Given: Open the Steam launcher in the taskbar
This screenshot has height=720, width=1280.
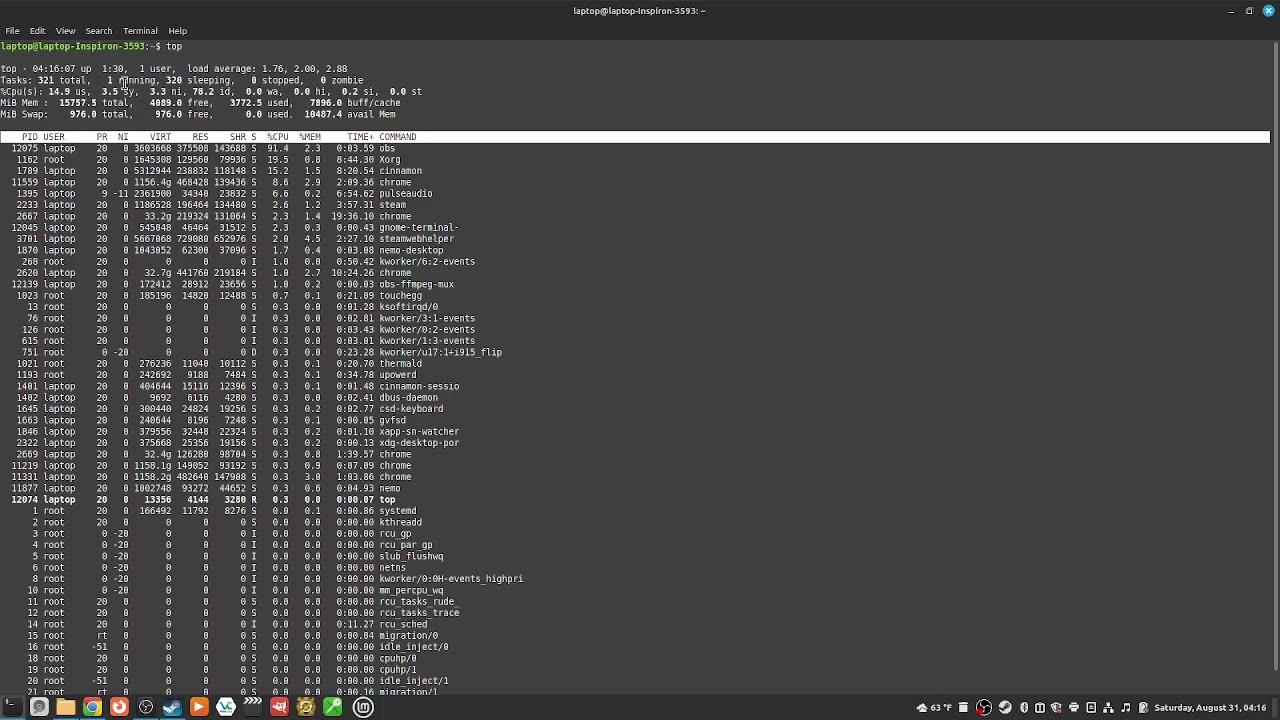Looking at the screenshot, I should coord(172,707).
